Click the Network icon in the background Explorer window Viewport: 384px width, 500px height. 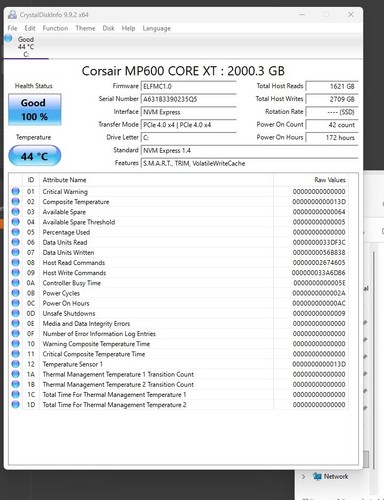[317, 476]
